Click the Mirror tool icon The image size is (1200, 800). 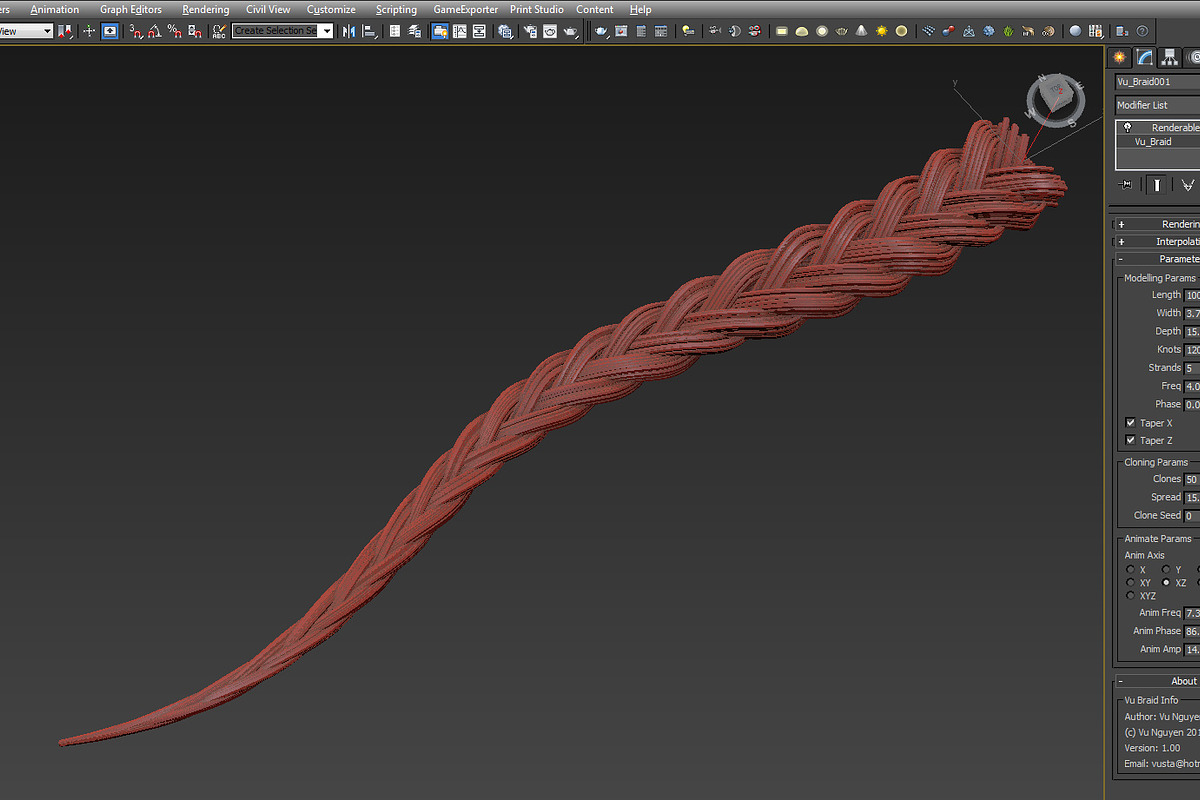tap(349, 31)
